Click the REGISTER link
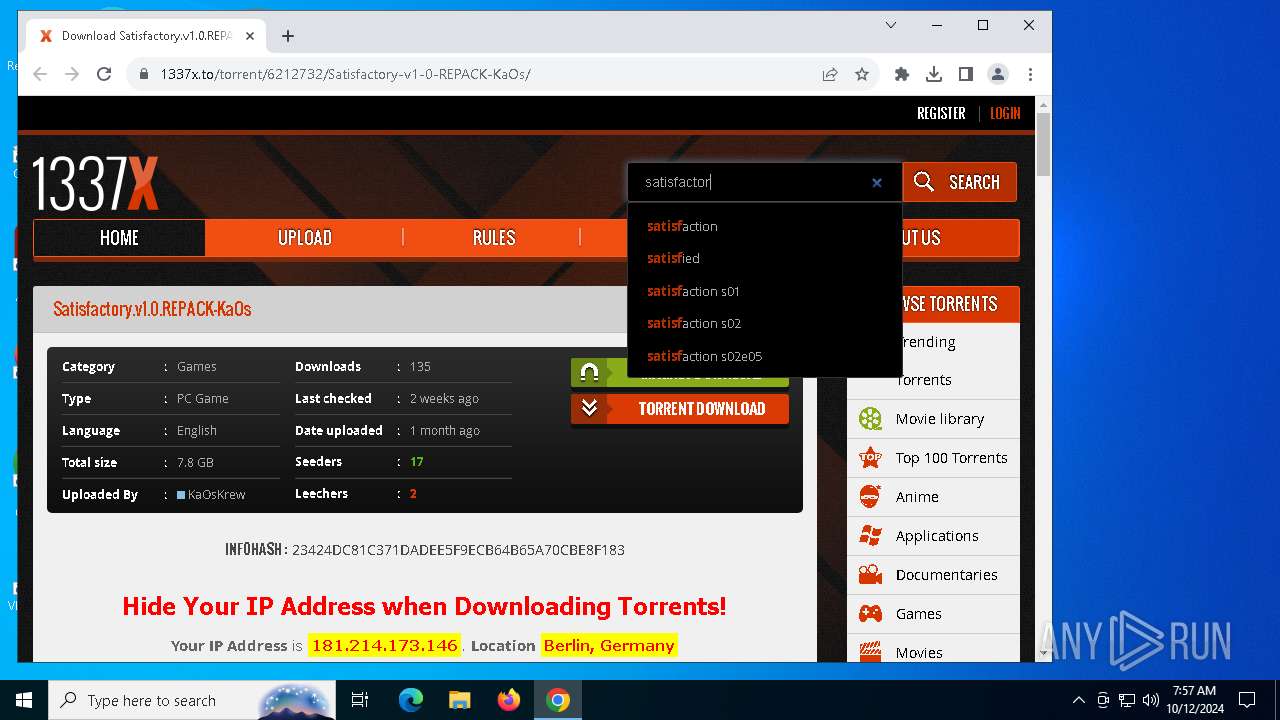This screenshot has height=720, width=1280. pos(941,113)
